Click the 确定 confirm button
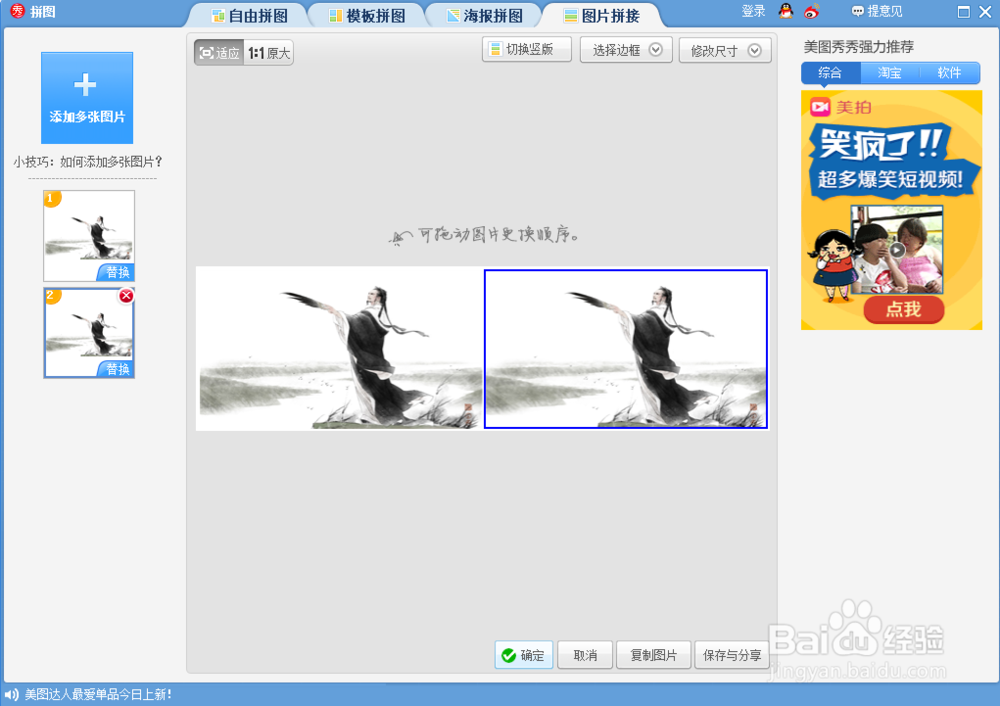1000x706 pixels. [524, 655]
